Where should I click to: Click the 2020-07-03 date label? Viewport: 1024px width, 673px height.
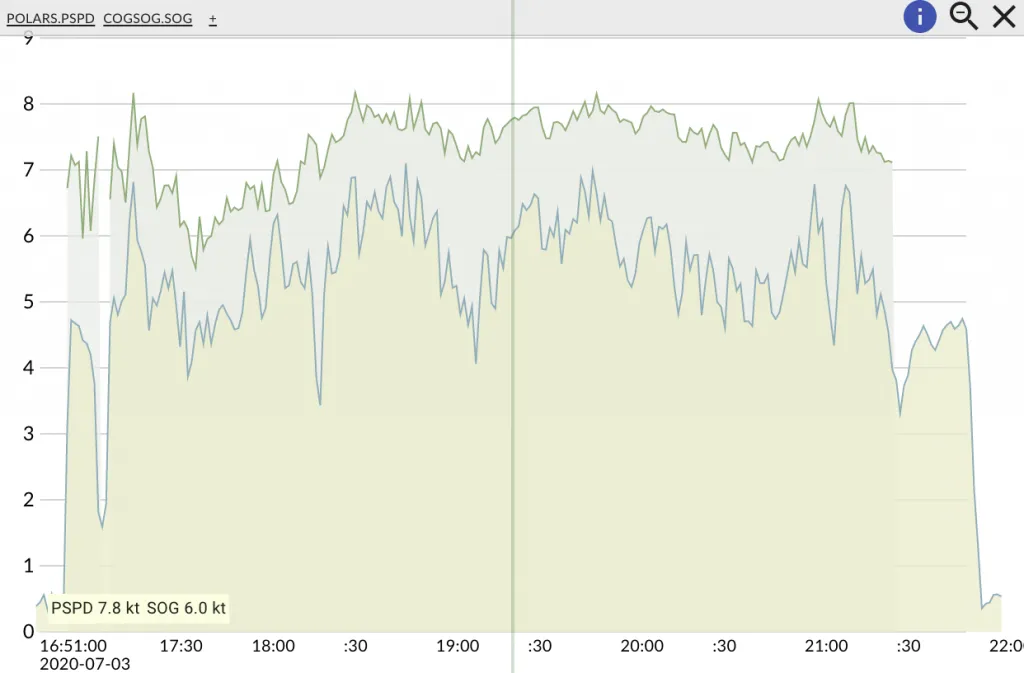pyautogui.click(x=85, y=663)
